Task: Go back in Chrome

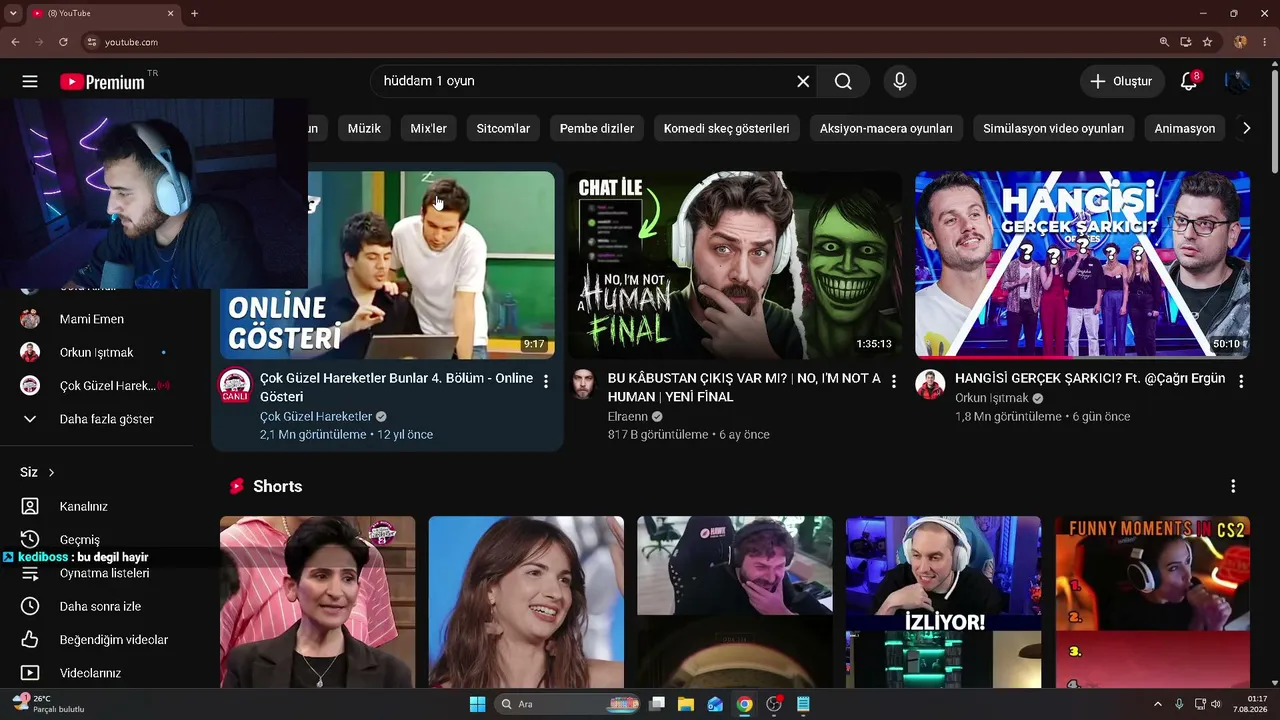Action: pyautogui.click(x=15, y=42)
